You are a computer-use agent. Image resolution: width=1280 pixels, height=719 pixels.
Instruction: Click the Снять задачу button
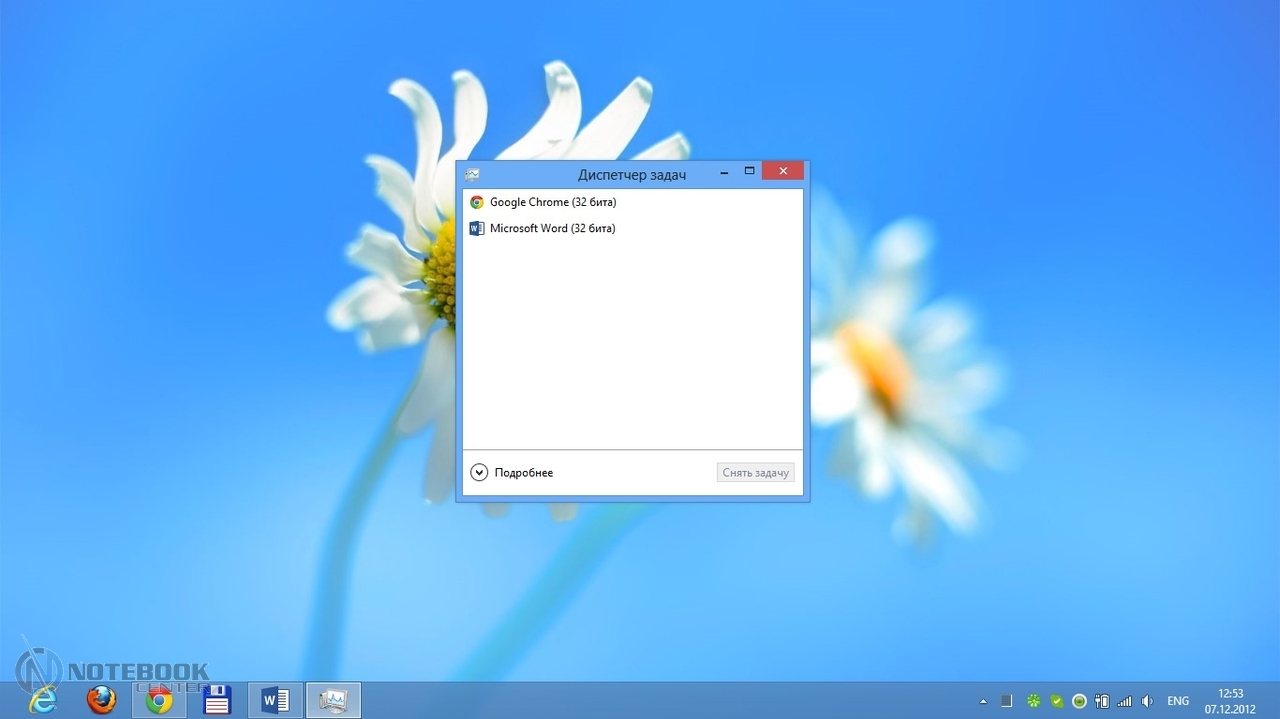(x=755, y=472)
